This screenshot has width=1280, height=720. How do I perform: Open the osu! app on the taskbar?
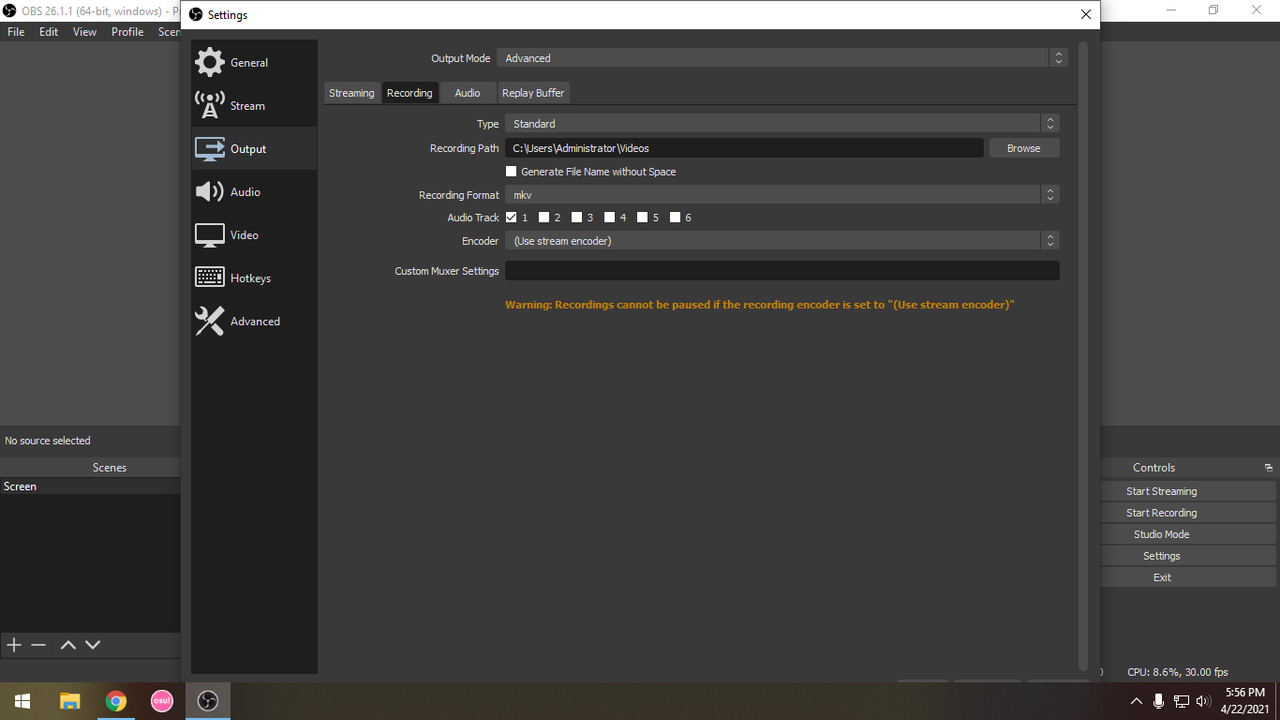pos(162,701)
